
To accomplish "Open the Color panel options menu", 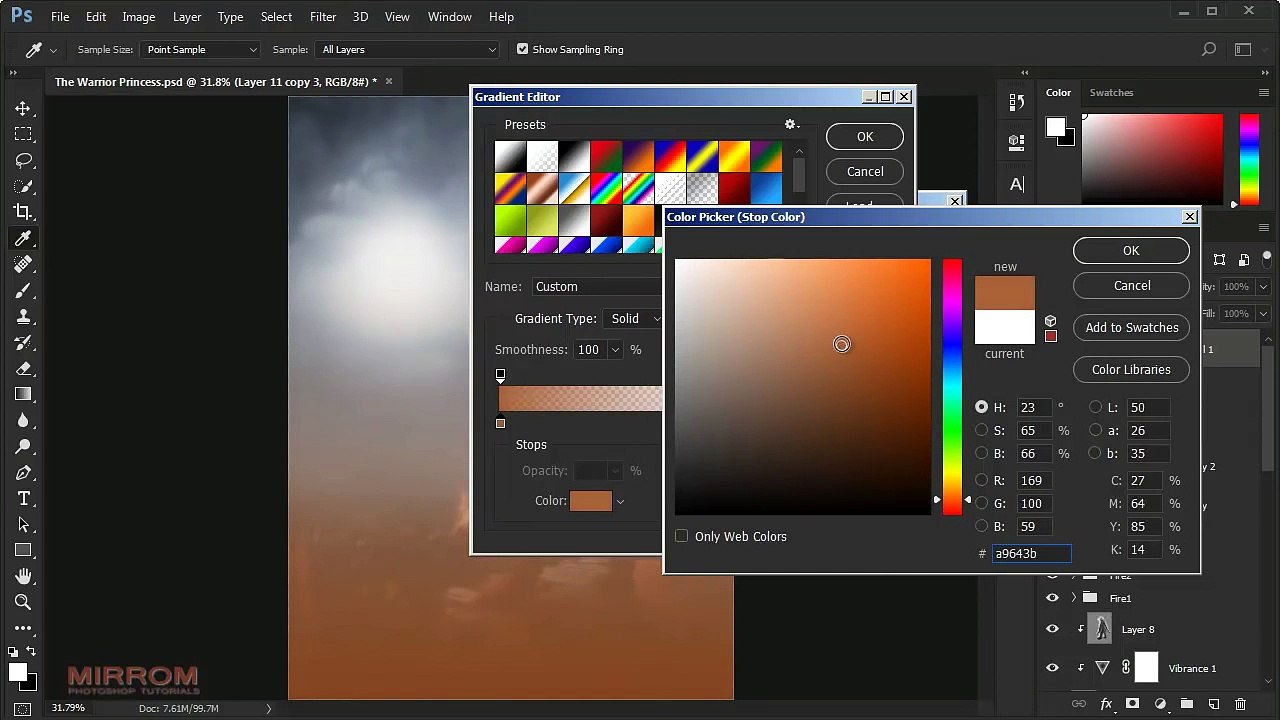I will pos(1264,92).
